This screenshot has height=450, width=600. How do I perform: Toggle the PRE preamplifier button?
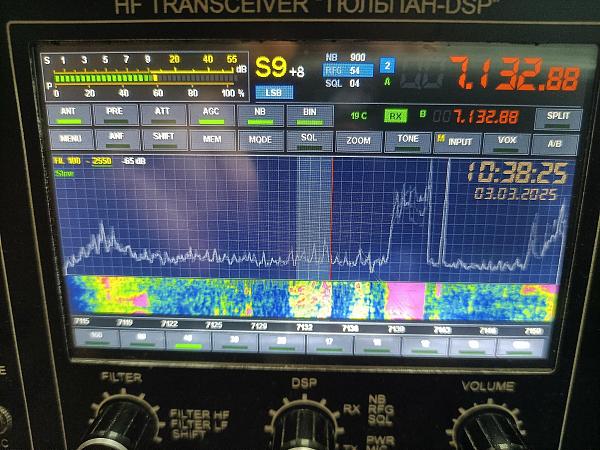[x=116, y=114]
